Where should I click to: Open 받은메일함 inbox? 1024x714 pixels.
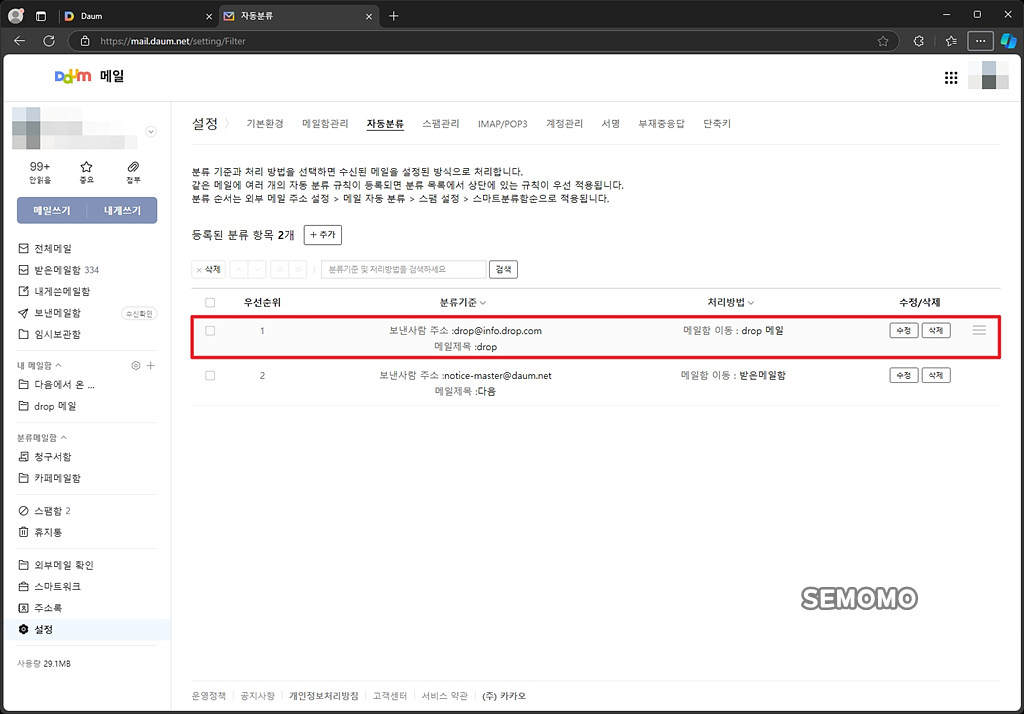(x=59, y=270)
